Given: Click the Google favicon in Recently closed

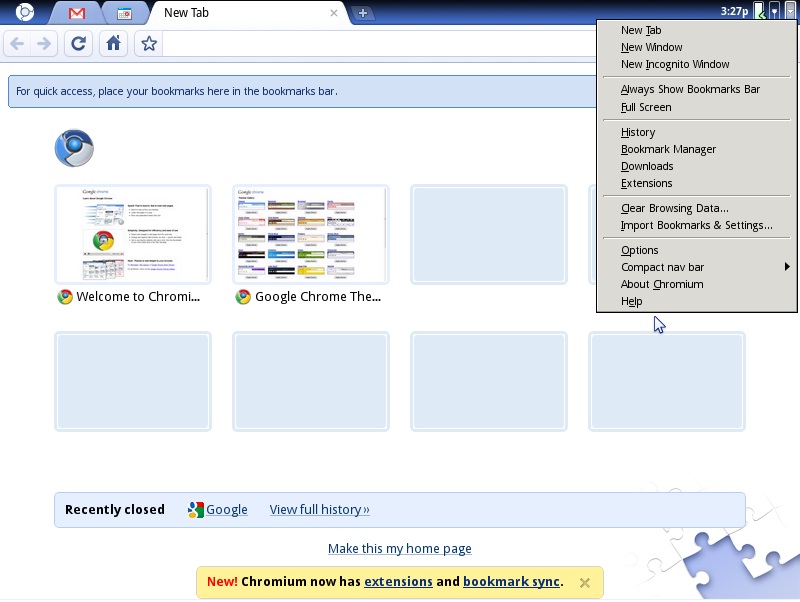Looking at the screenshot, I should [195, 510].
